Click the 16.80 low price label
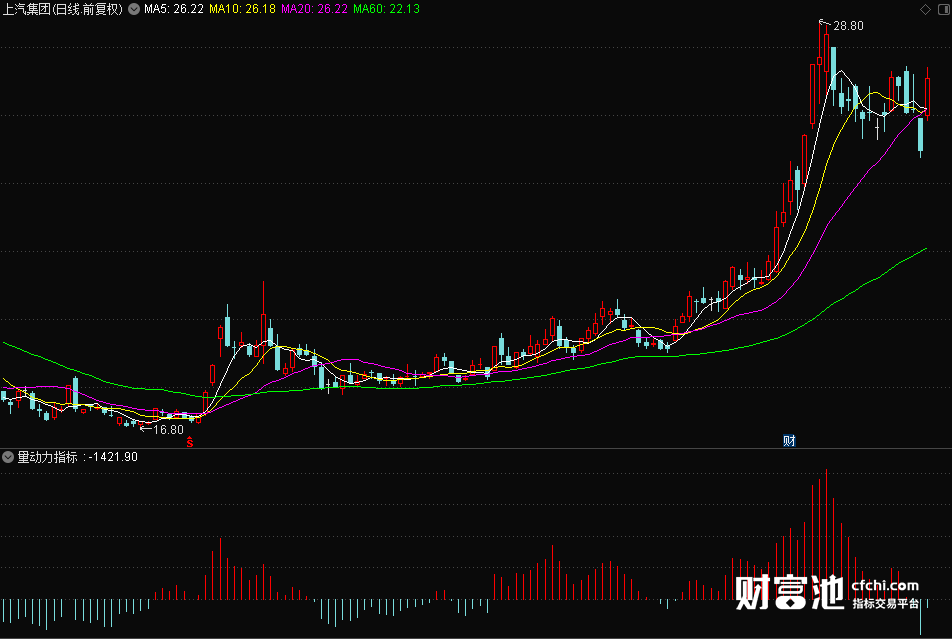 168,429
